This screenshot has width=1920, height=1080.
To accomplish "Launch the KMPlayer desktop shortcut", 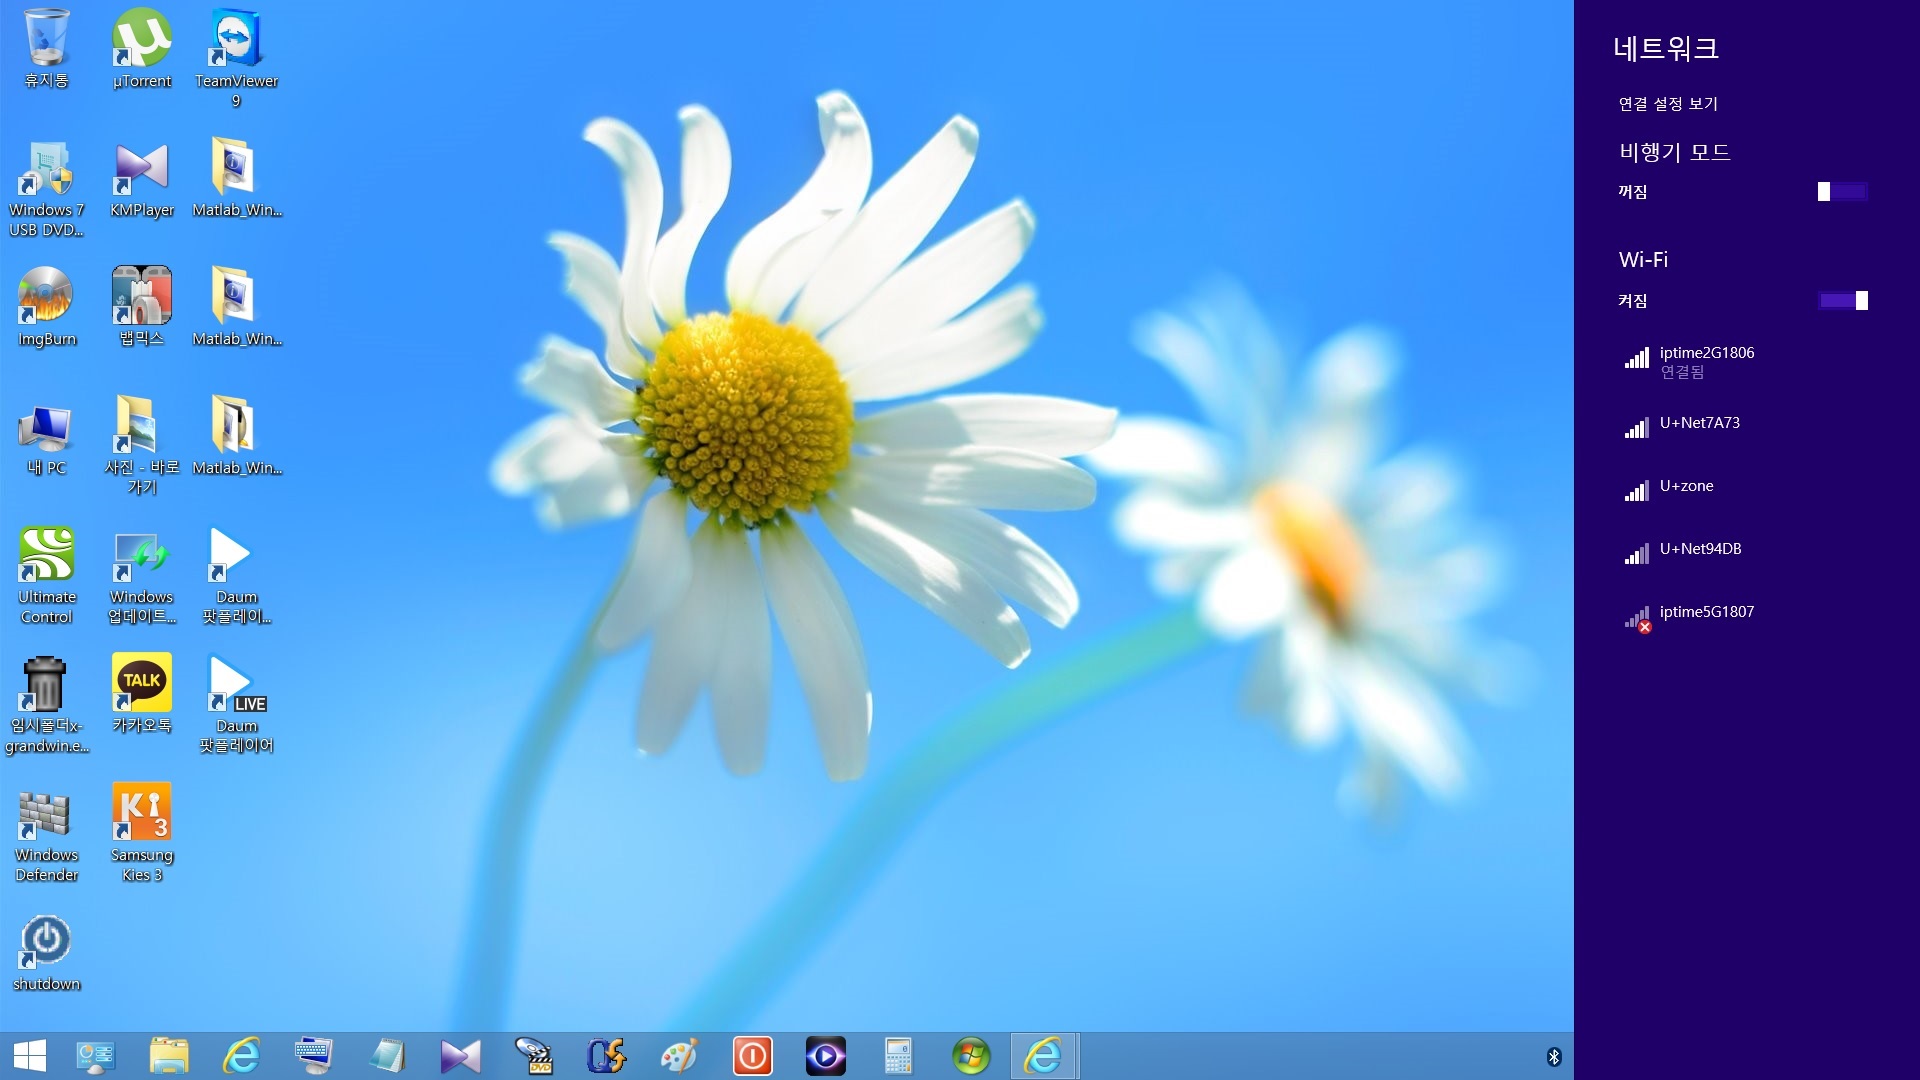I will click(142, 178).
